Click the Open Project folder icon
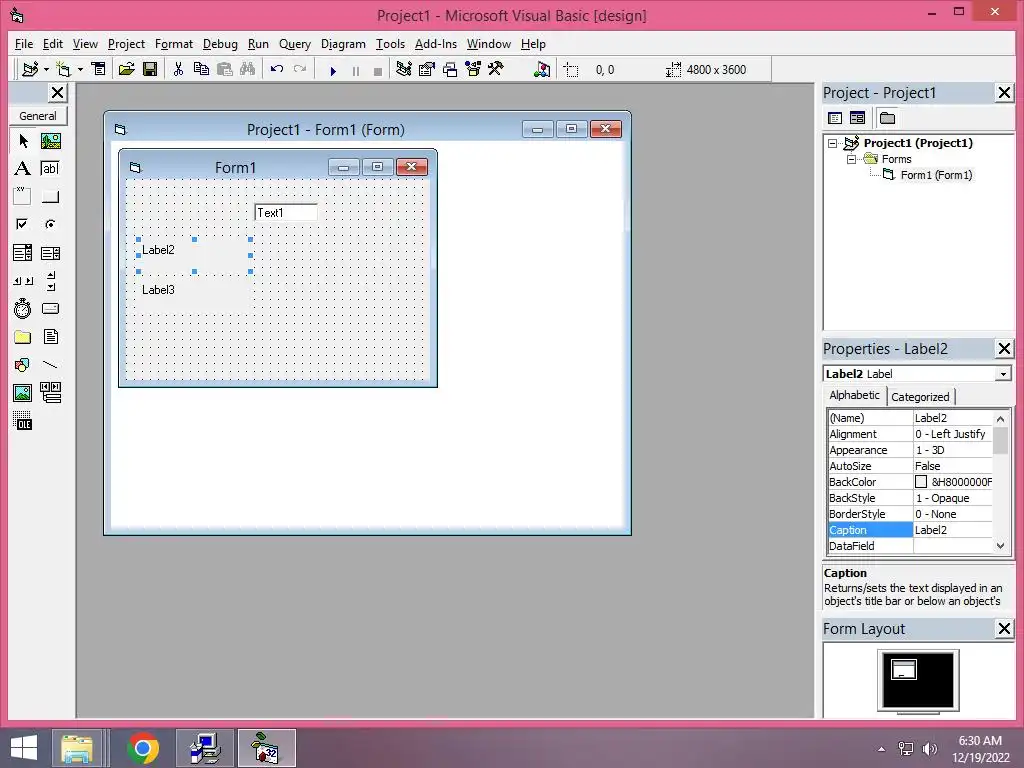 coord(127,69)
